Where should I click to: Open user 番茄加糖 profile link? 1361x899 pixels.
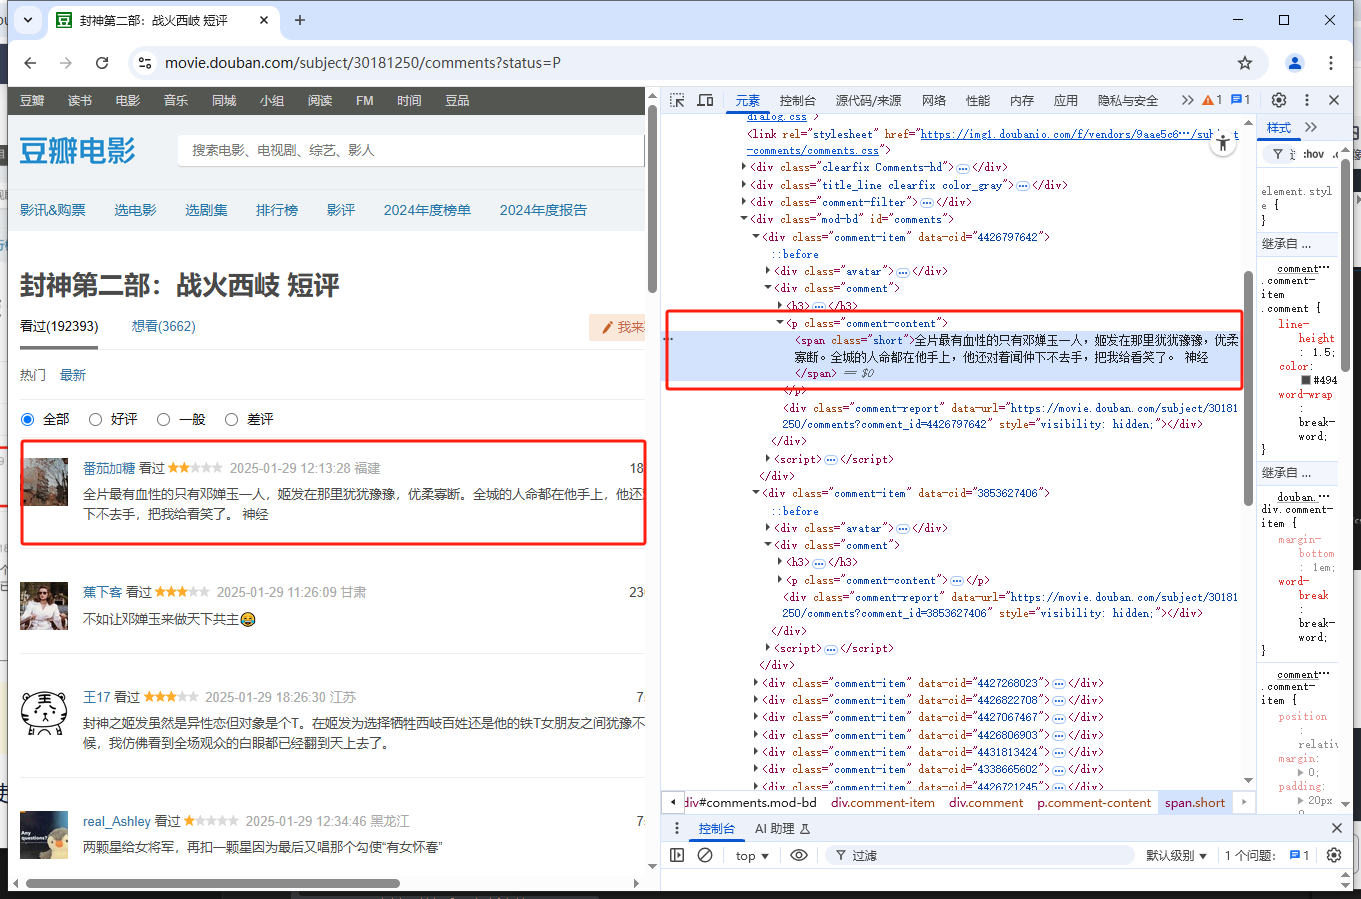point(109,468)
